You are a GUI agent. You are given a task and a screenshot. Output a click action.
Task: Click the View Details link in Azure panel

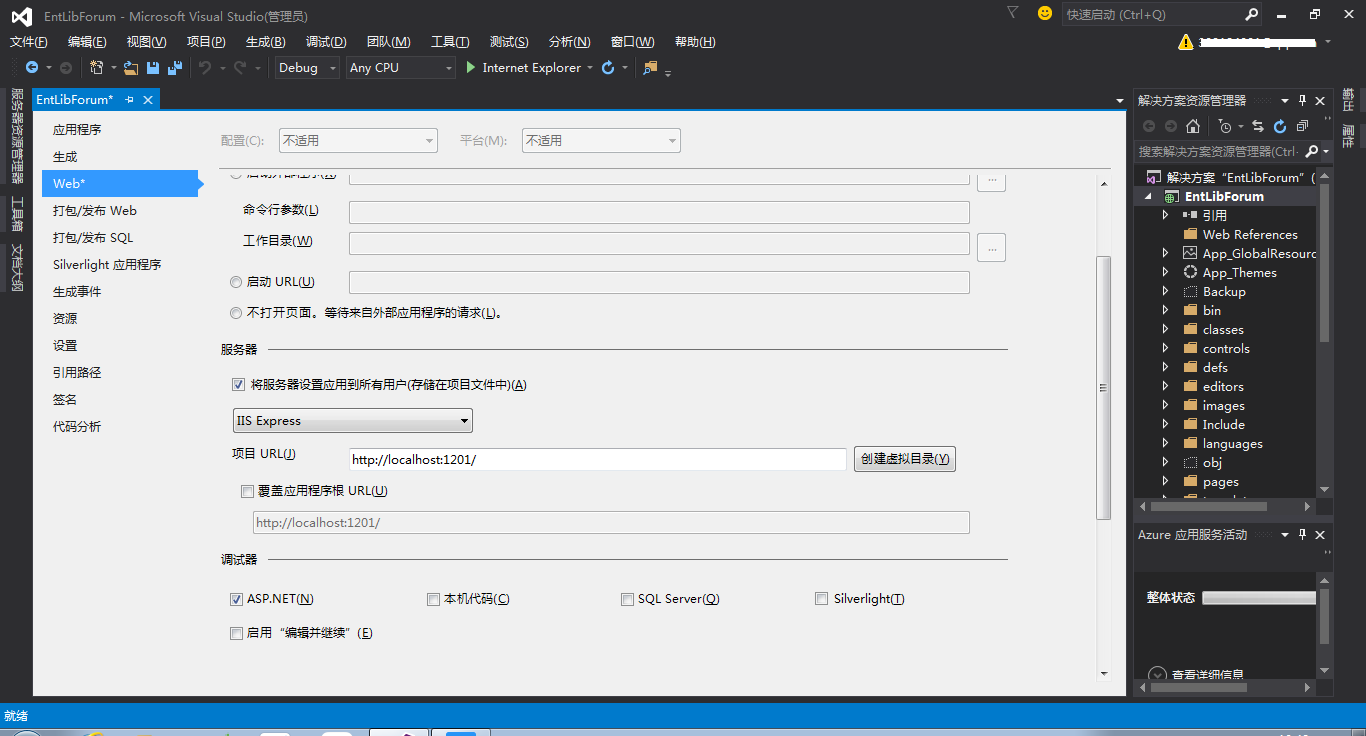1208,676
